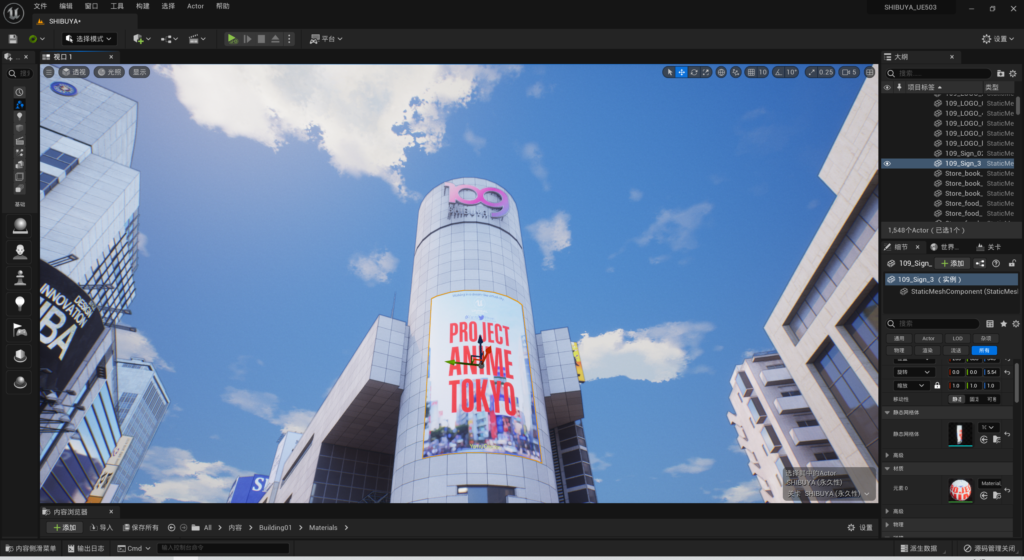
Task: Click the 所有 filter button in Details
Action: 984,350
